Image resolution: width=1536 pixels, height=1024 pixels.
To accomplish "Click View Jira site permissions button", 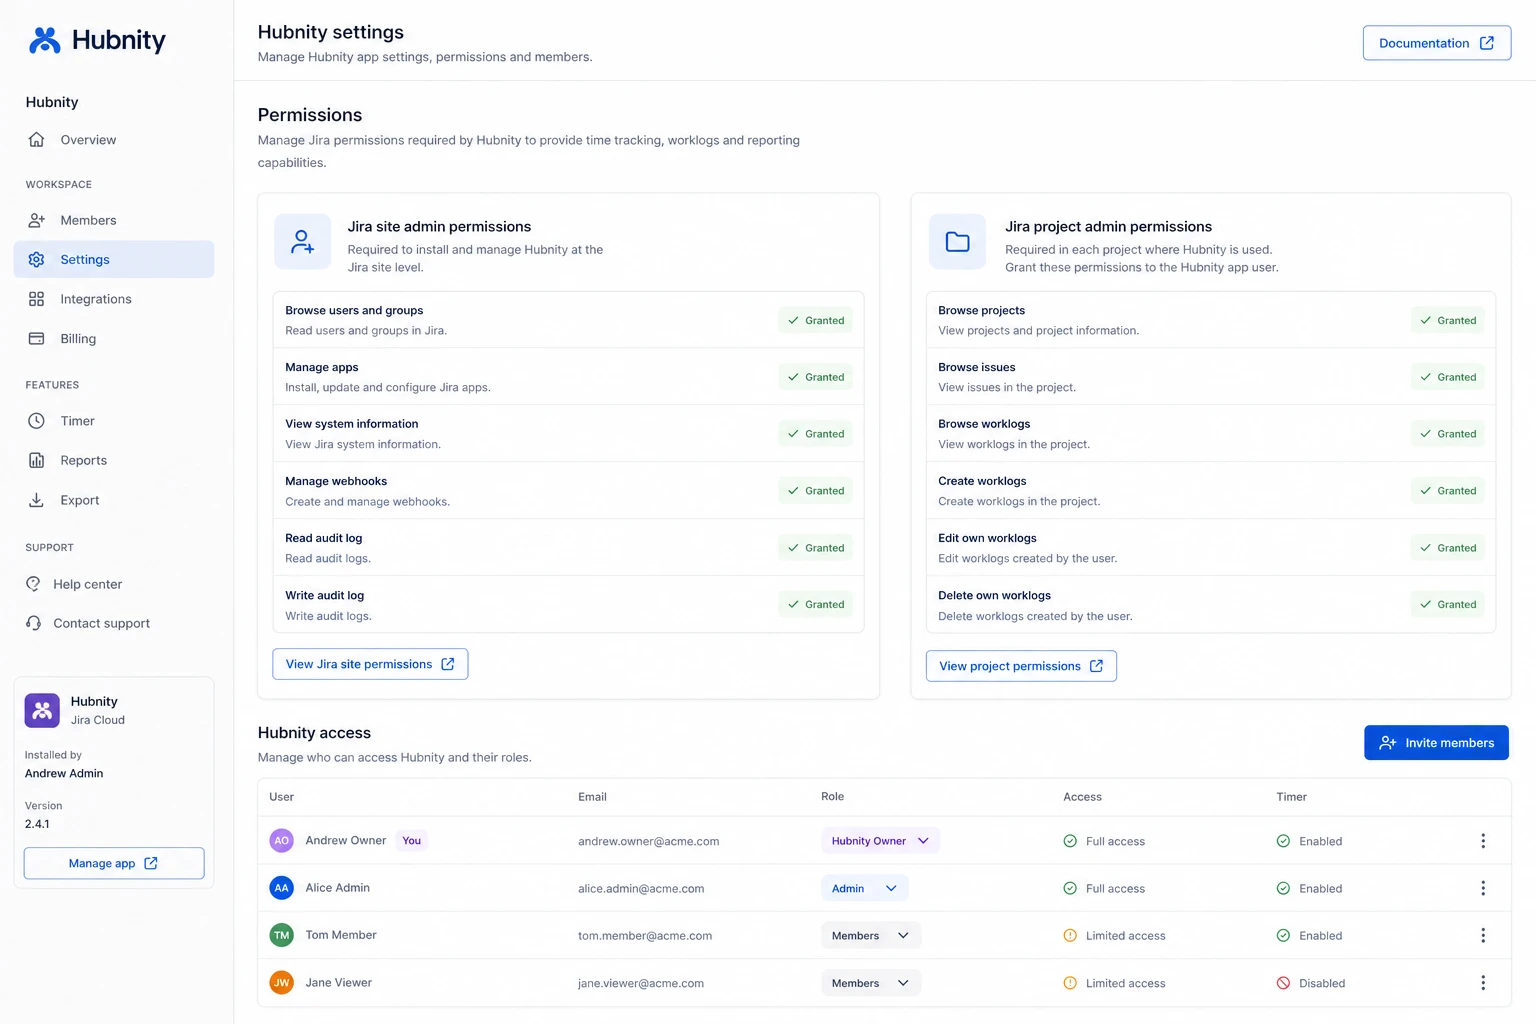I will [x=370, y=664].
